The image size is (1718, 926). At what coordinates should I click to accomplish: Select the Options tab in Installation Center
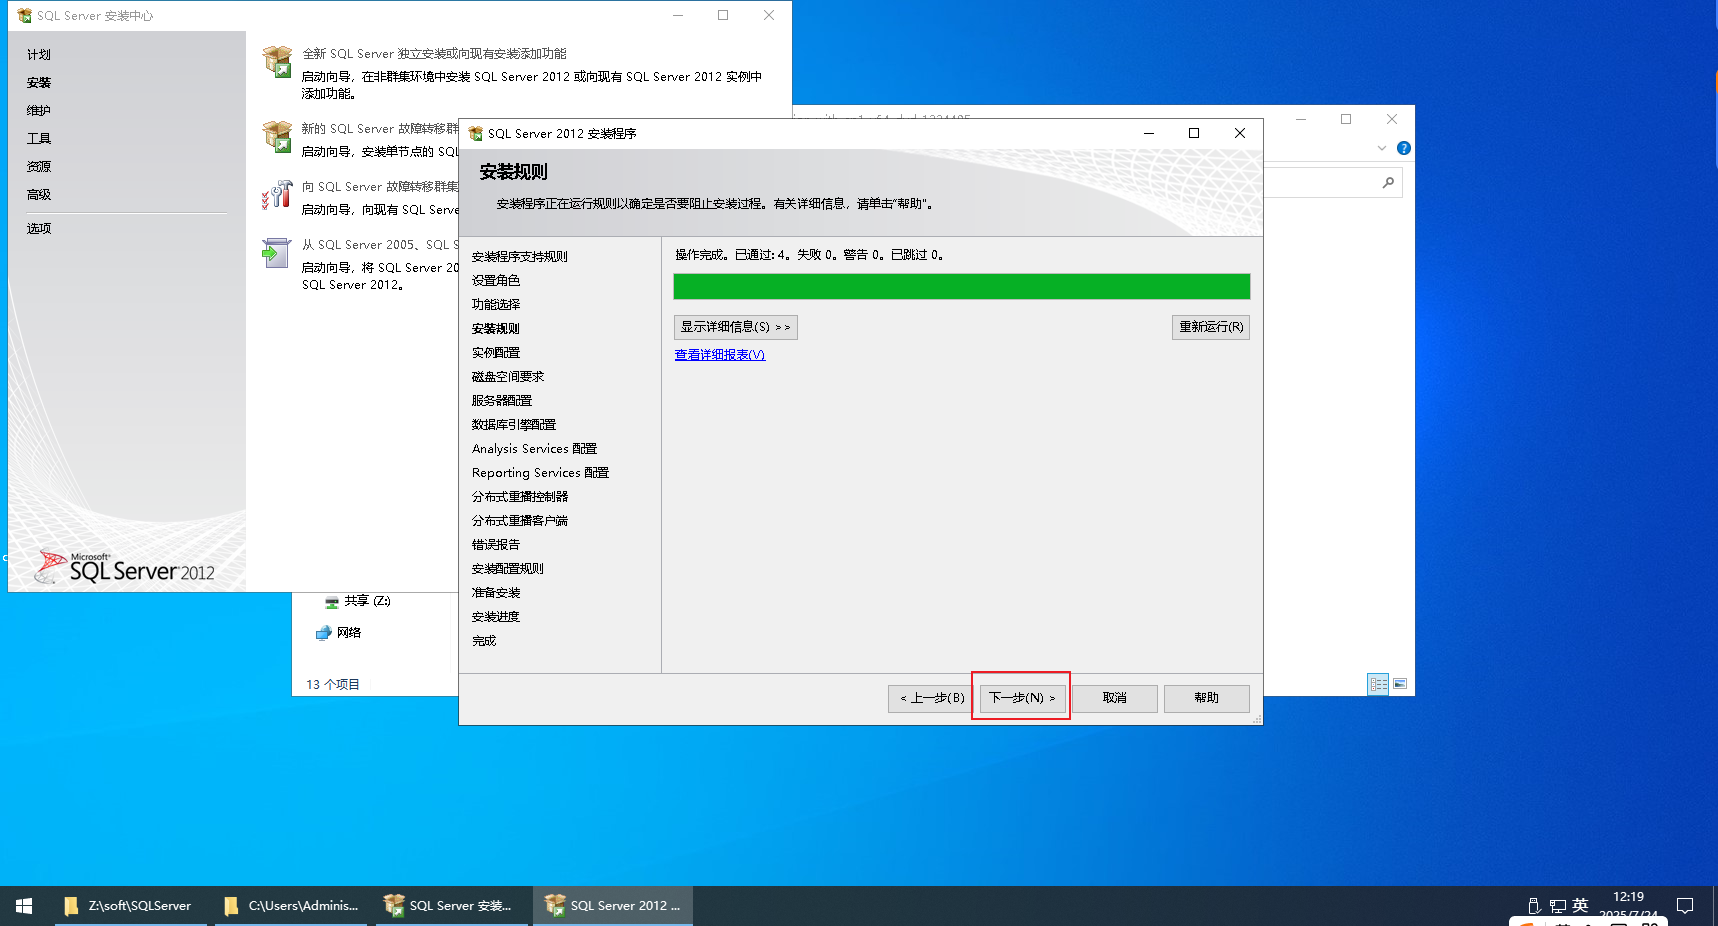coord(39,229)
